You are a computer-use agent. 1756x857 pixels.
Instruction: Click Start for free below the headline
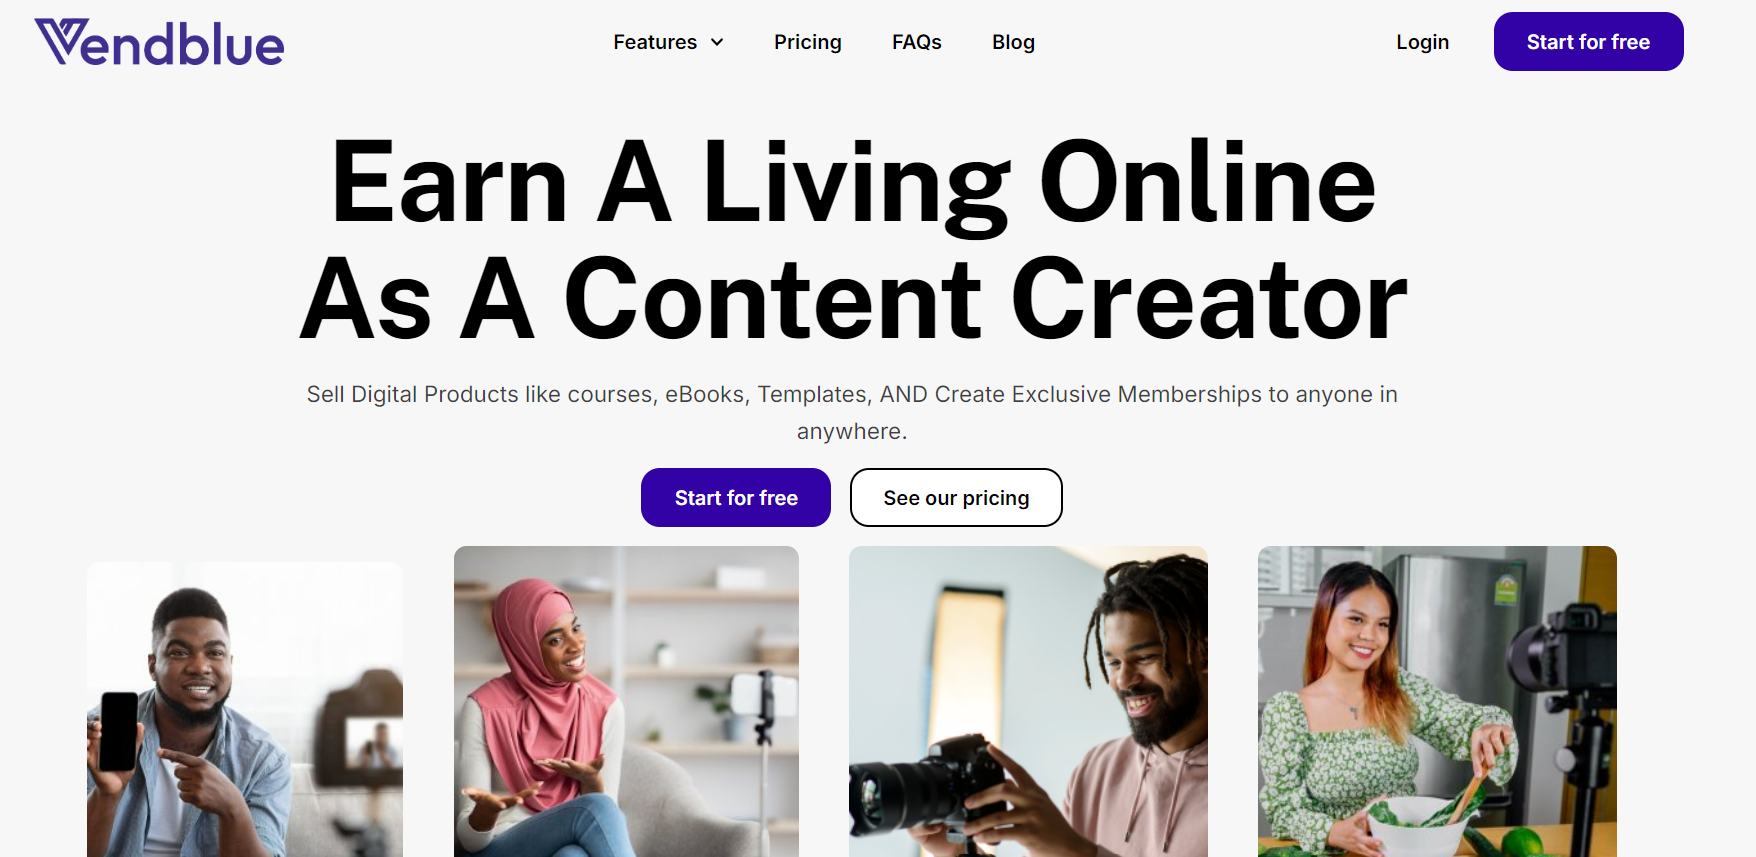[x=736, y=497]
